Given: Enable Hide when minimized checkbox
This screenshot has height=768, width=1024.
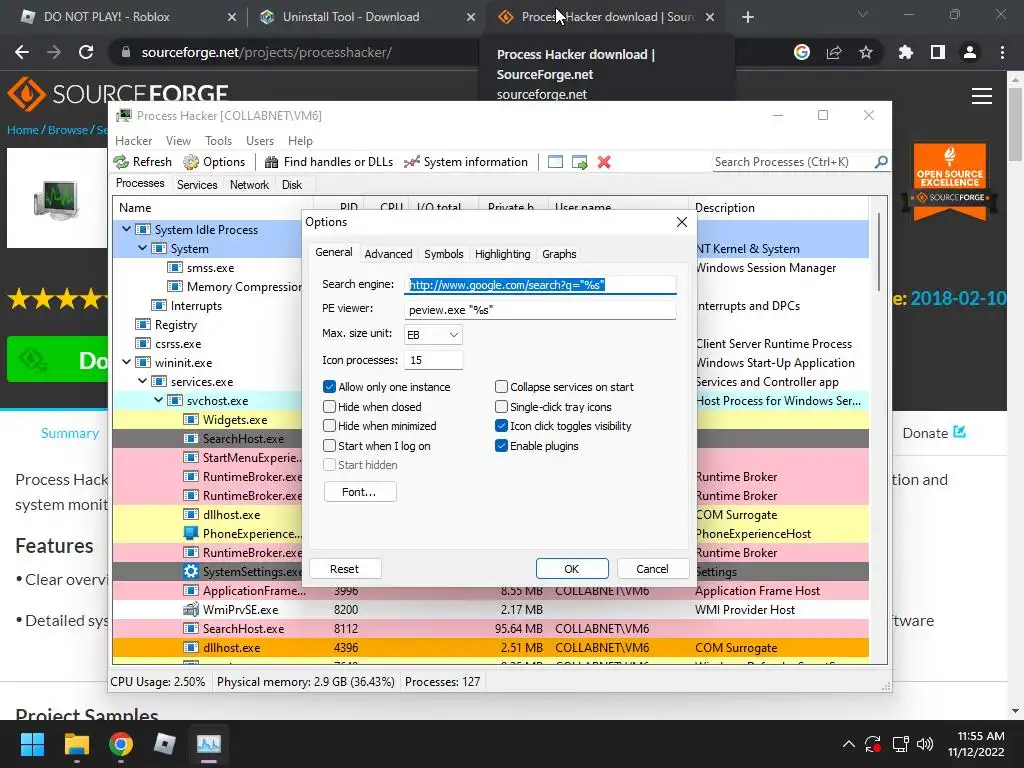Looking at the screenshot, I should coord(330,426).
